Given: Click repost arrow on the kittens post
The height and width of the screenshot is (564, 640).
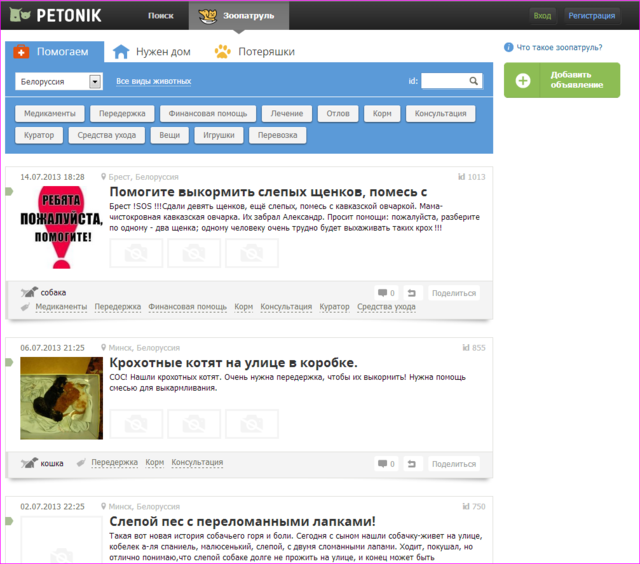Looking at the screenshot, I should point(414,464).
